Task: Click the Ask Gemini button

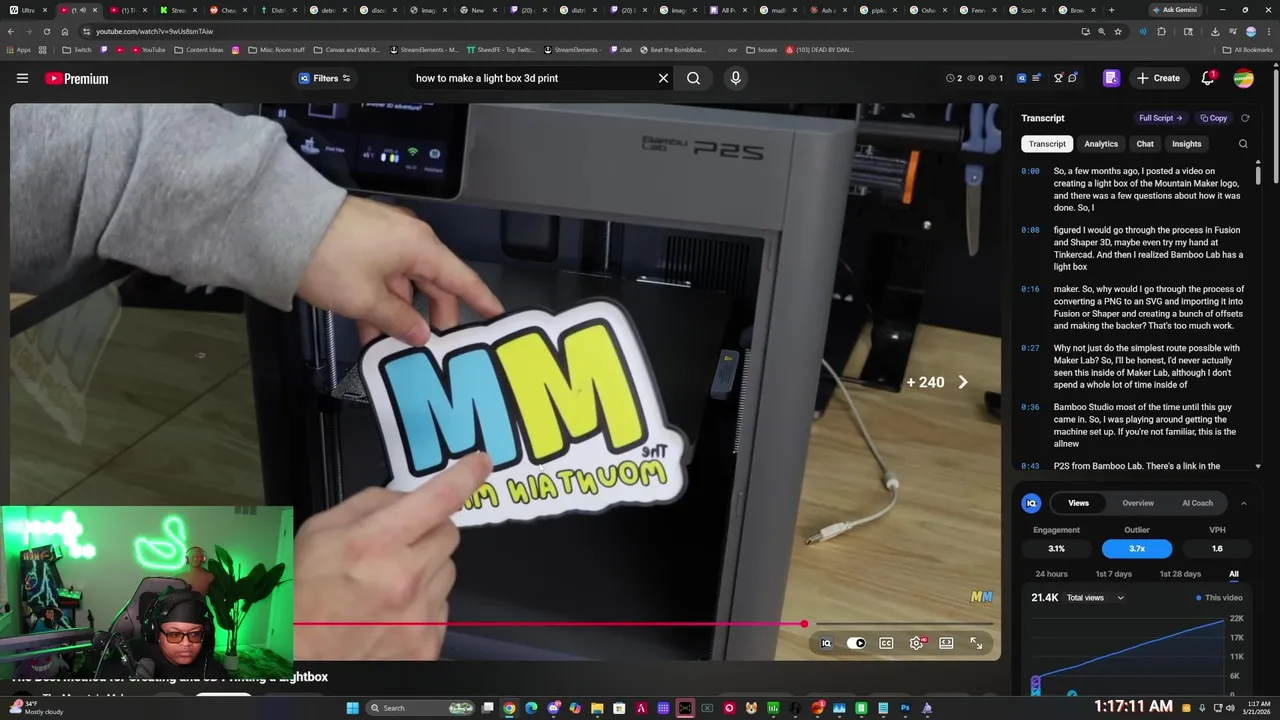Action: pyautogui.click(x=1174, y=10)
